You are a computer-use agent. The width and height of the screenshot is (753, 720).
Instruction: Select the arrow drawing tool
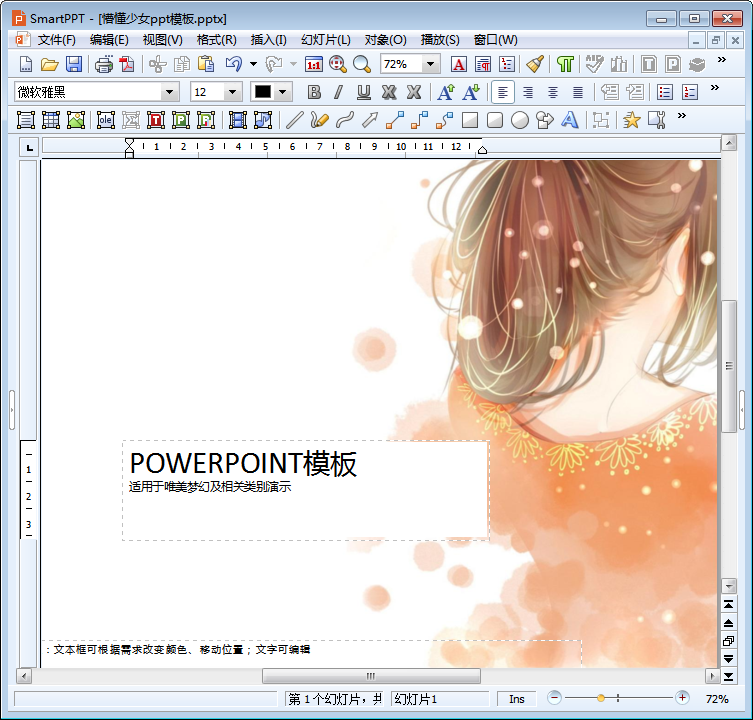click(370, 120)
